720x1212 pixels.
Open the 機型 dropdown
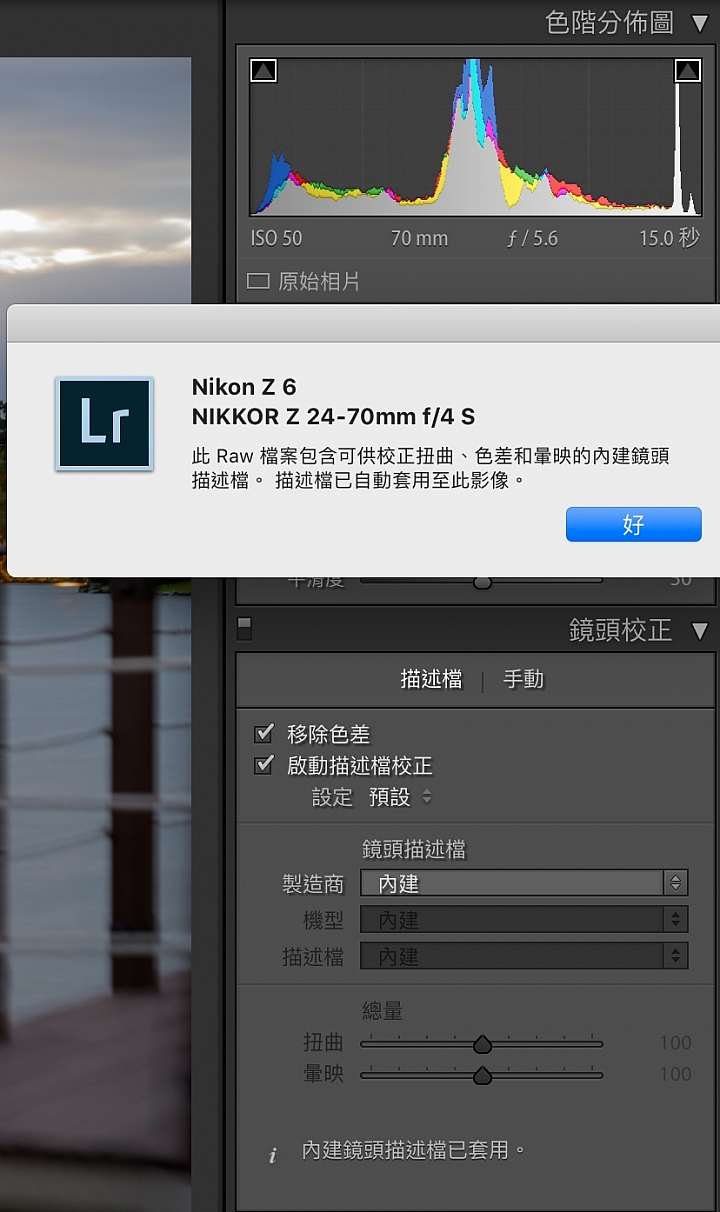[x=524, y=920]
